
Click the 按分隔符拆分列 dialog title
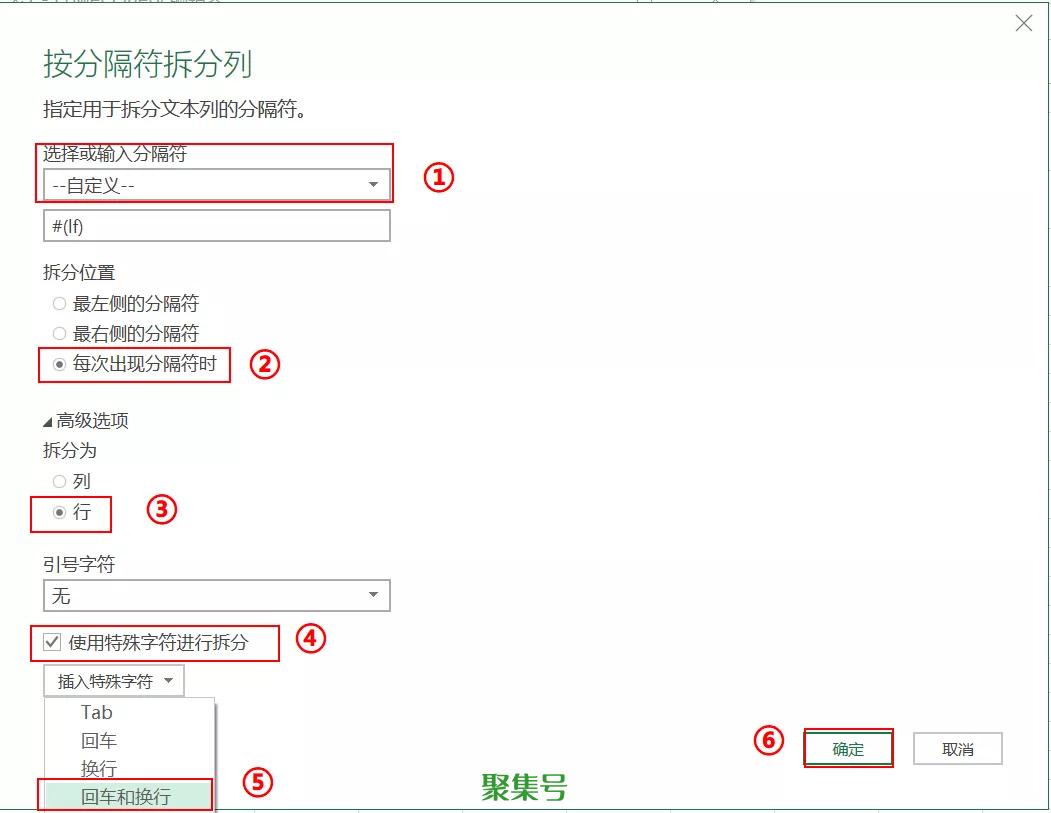point(147,64)
